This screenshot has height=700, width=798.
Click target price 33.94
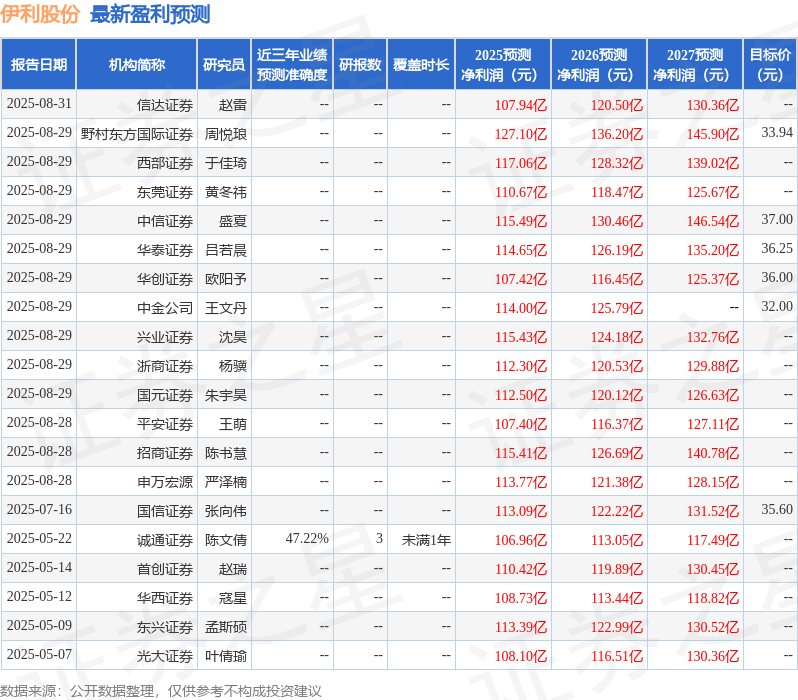(x=777, y=133)
